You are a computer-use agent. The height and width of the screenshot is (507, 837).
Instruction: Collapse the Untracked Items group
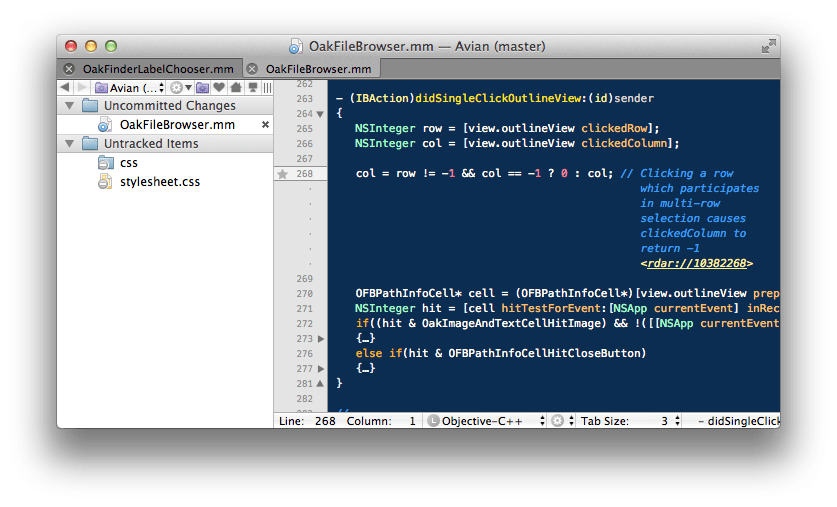pyautogui.click(x=68, y=144)
